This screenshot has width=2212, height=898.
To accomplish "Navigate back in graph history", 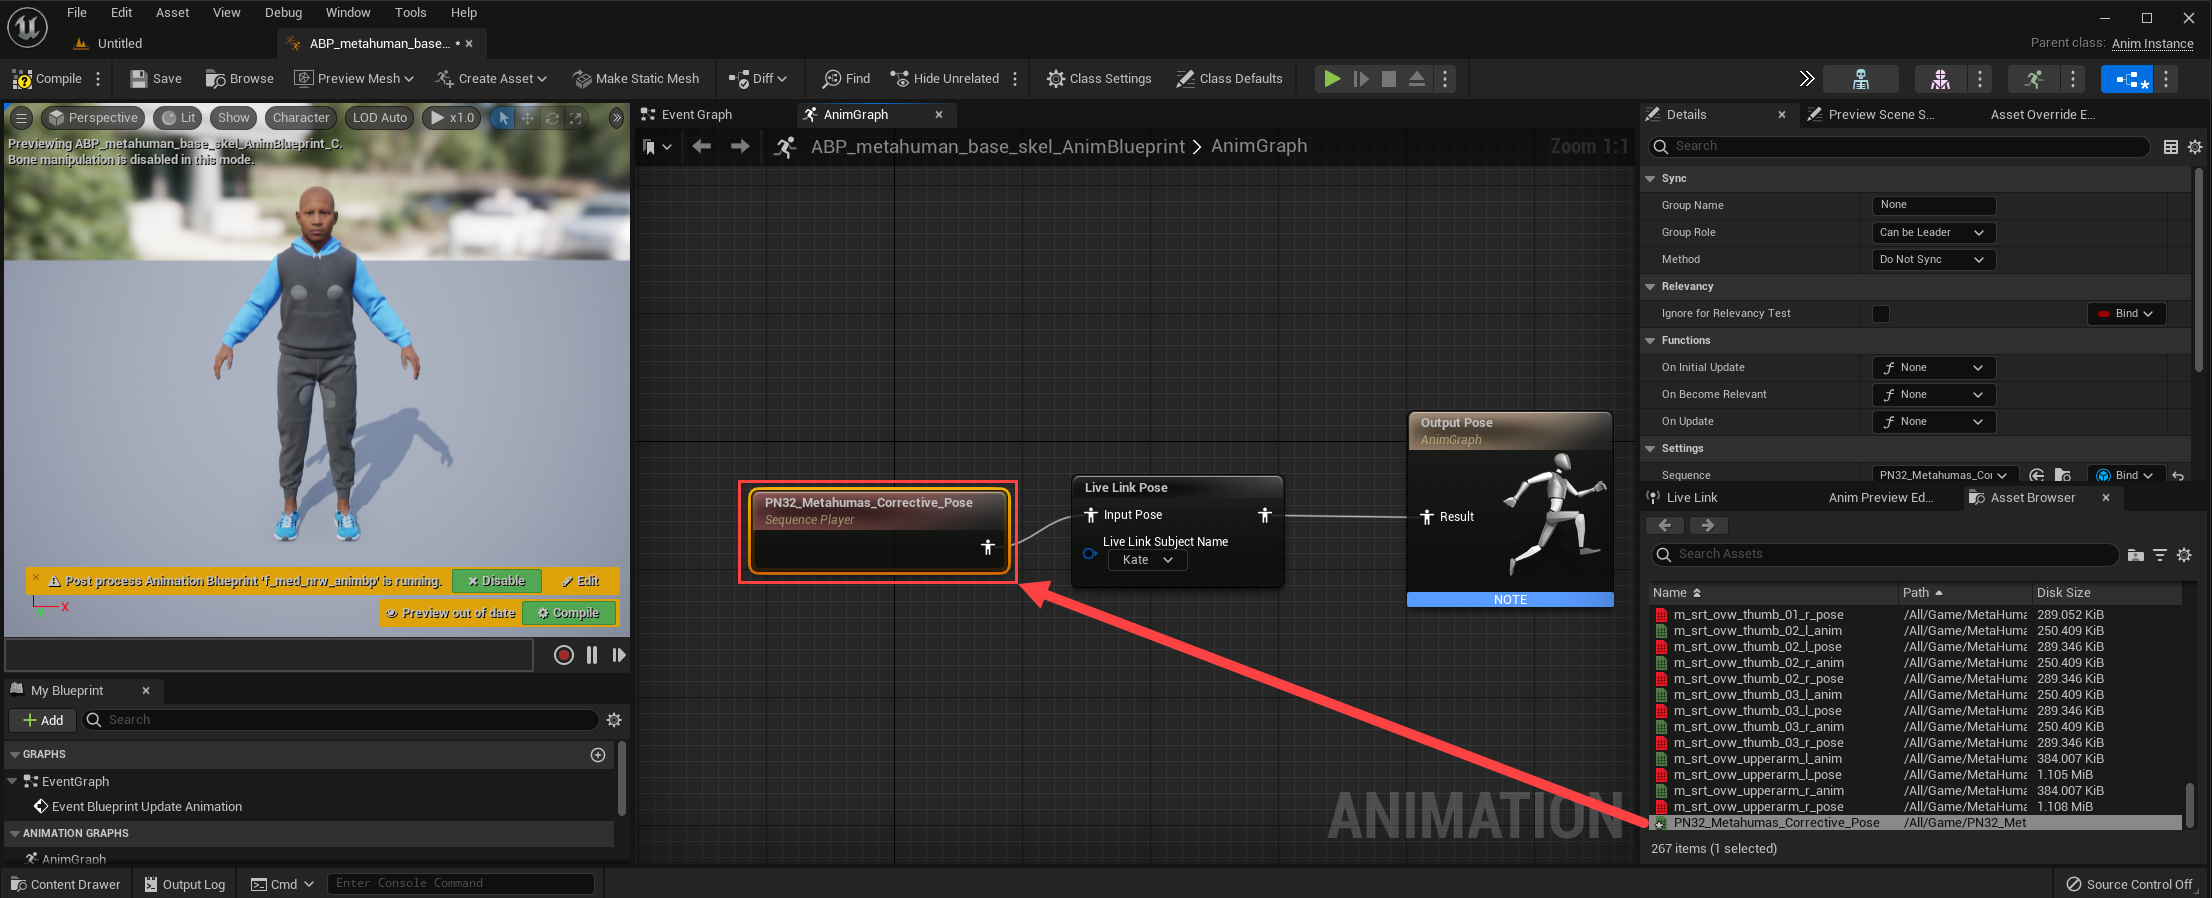I will click(702, 147).
